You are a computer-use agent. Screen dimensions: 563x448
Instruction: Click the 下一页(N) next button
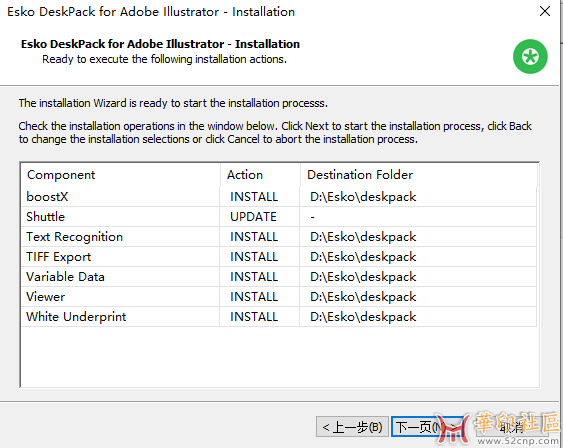click(x=427, y=427)
